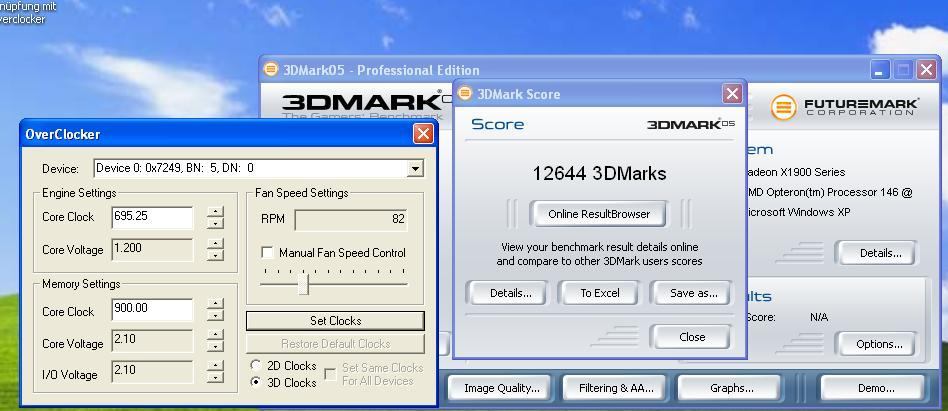Decrease Engine Core Voltage with down arrow

215,255
